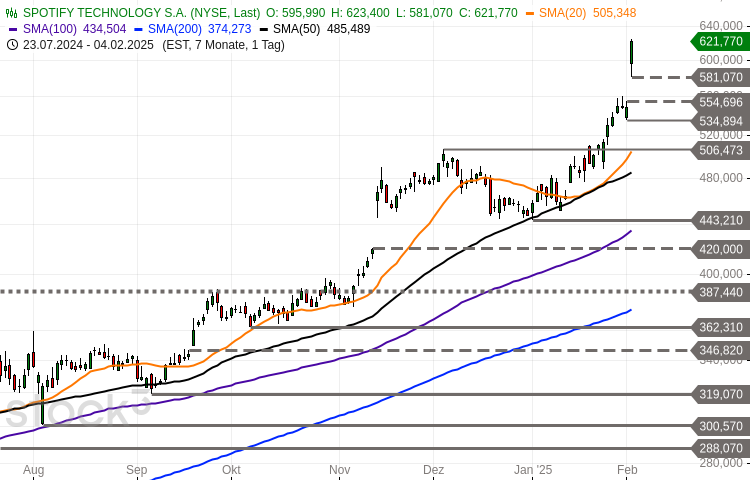Click the 288,070 bottom level label
Screen dimensions: 750x480
(x=720, y=449)
